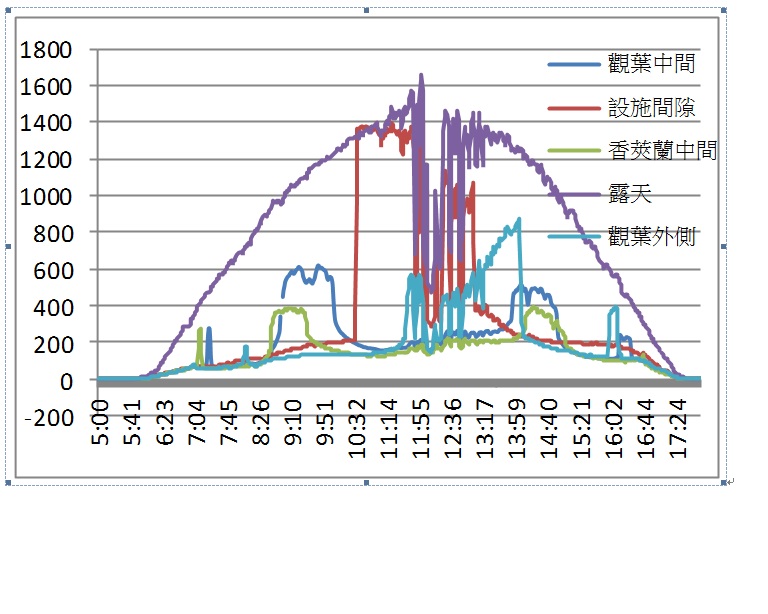The height and width of the screenshot is (614, 768).
Task: Click the x-axis time label 13:17
Action: pos(485,428)
